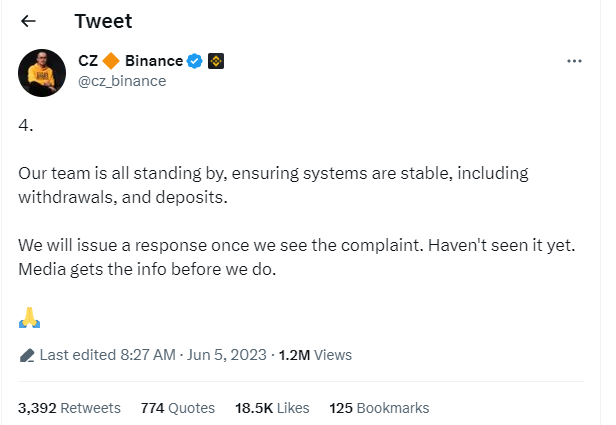This screenshot has width=616, height=425.
Task: Click the Jun 5, 2023 date
Action: click(227, 355)
